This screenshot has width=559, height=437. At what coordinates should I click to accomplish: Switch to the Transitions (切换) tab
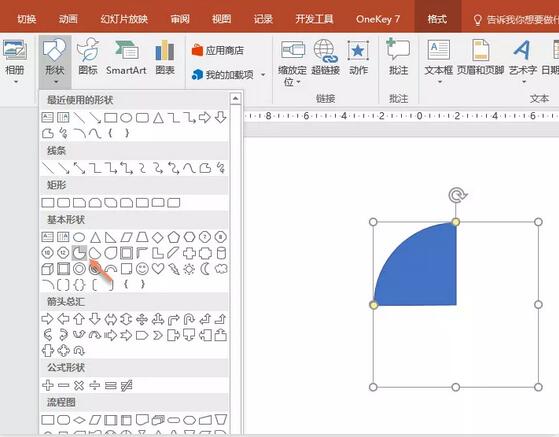(27, 19)
